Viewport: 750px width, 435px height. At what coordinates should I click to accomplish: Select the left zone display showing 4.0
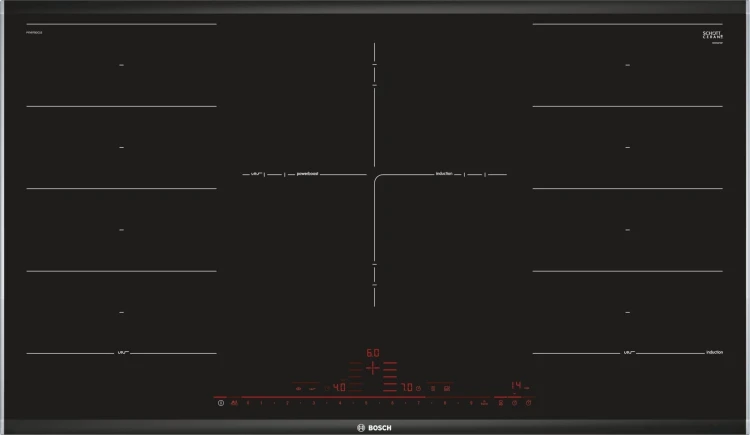click(339, 387)
